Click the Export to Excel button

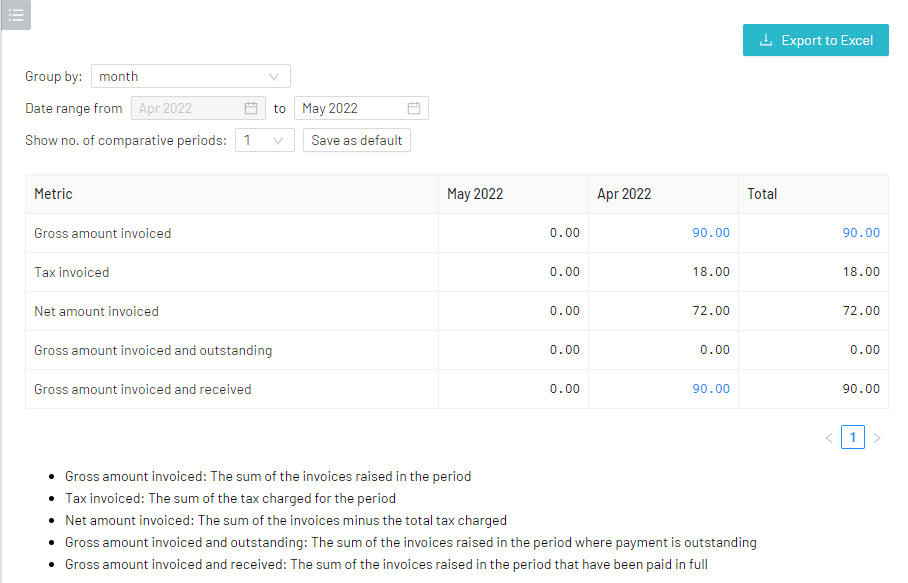click(x=816, y=40)
